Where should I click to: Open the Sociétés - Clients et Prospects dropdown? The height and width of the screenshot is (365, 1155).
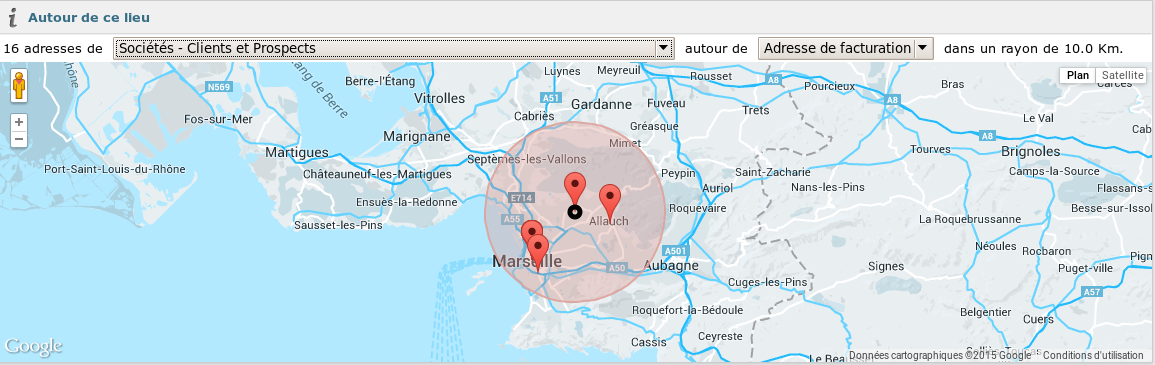tap(393, 49)
